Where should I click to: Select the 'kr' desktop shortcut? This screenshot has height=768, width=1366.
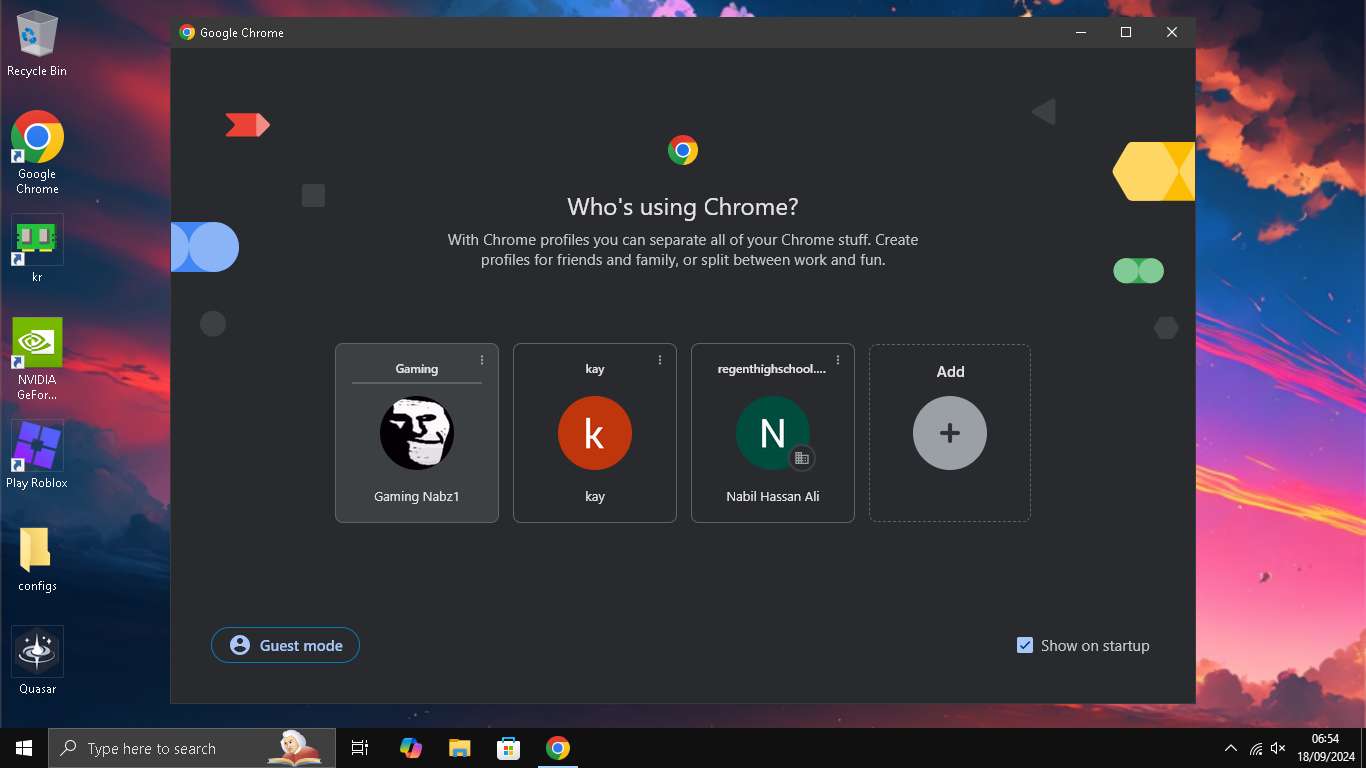[x=37, y=248]
